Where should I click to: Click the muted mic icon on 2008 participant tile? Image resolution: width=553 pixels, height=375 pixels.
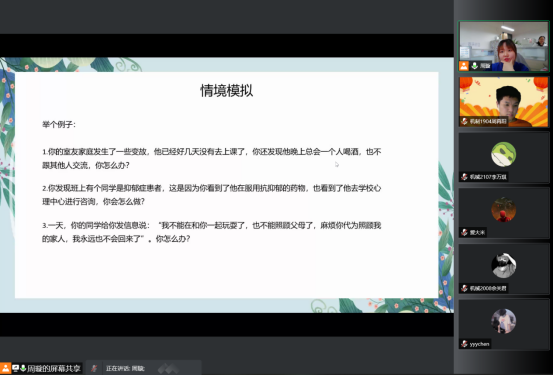[464, 288]
